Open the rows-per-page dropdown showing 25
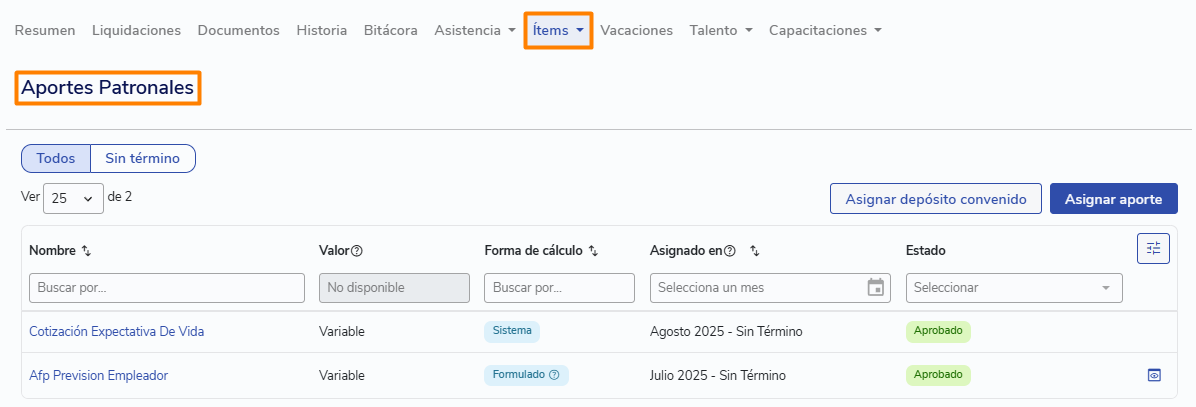 pyautogui.click(x=73, y=198)
